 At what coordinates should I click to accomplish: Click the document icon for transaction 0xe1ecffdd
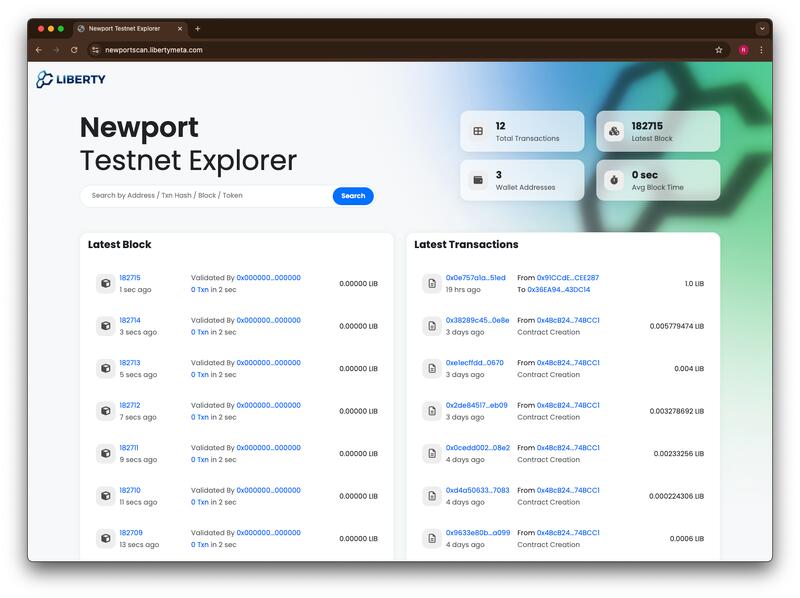[x=432, y=368]
